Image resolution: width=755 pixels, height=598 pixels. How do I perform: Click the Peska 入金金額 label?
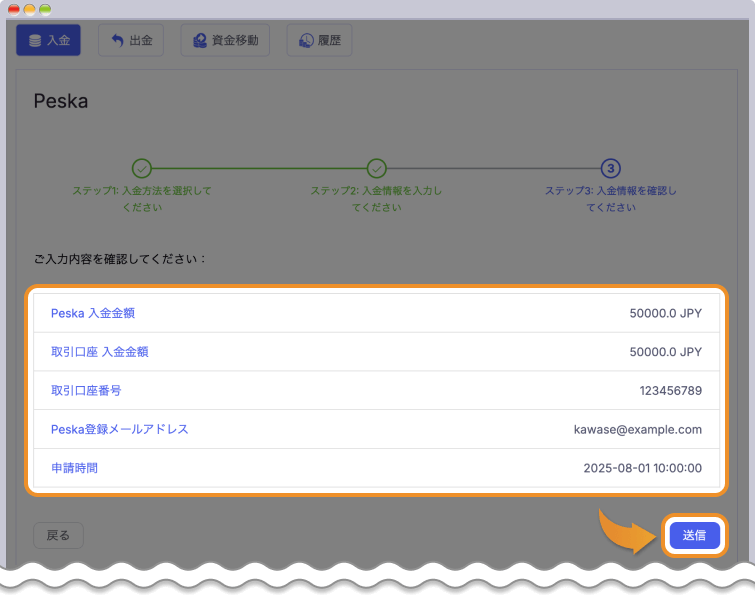pyautogui.click(x=93, y=313)
